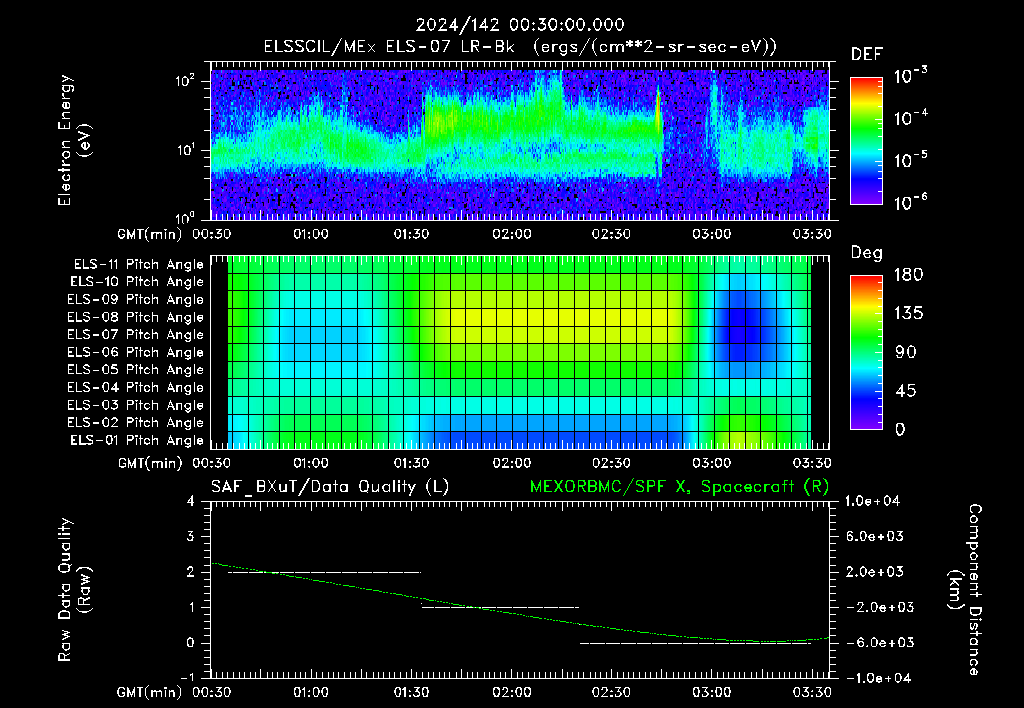Click the 1.0e+04 tick on distance axis
The height and width of the screenshot is (708, 1024).
872,501
